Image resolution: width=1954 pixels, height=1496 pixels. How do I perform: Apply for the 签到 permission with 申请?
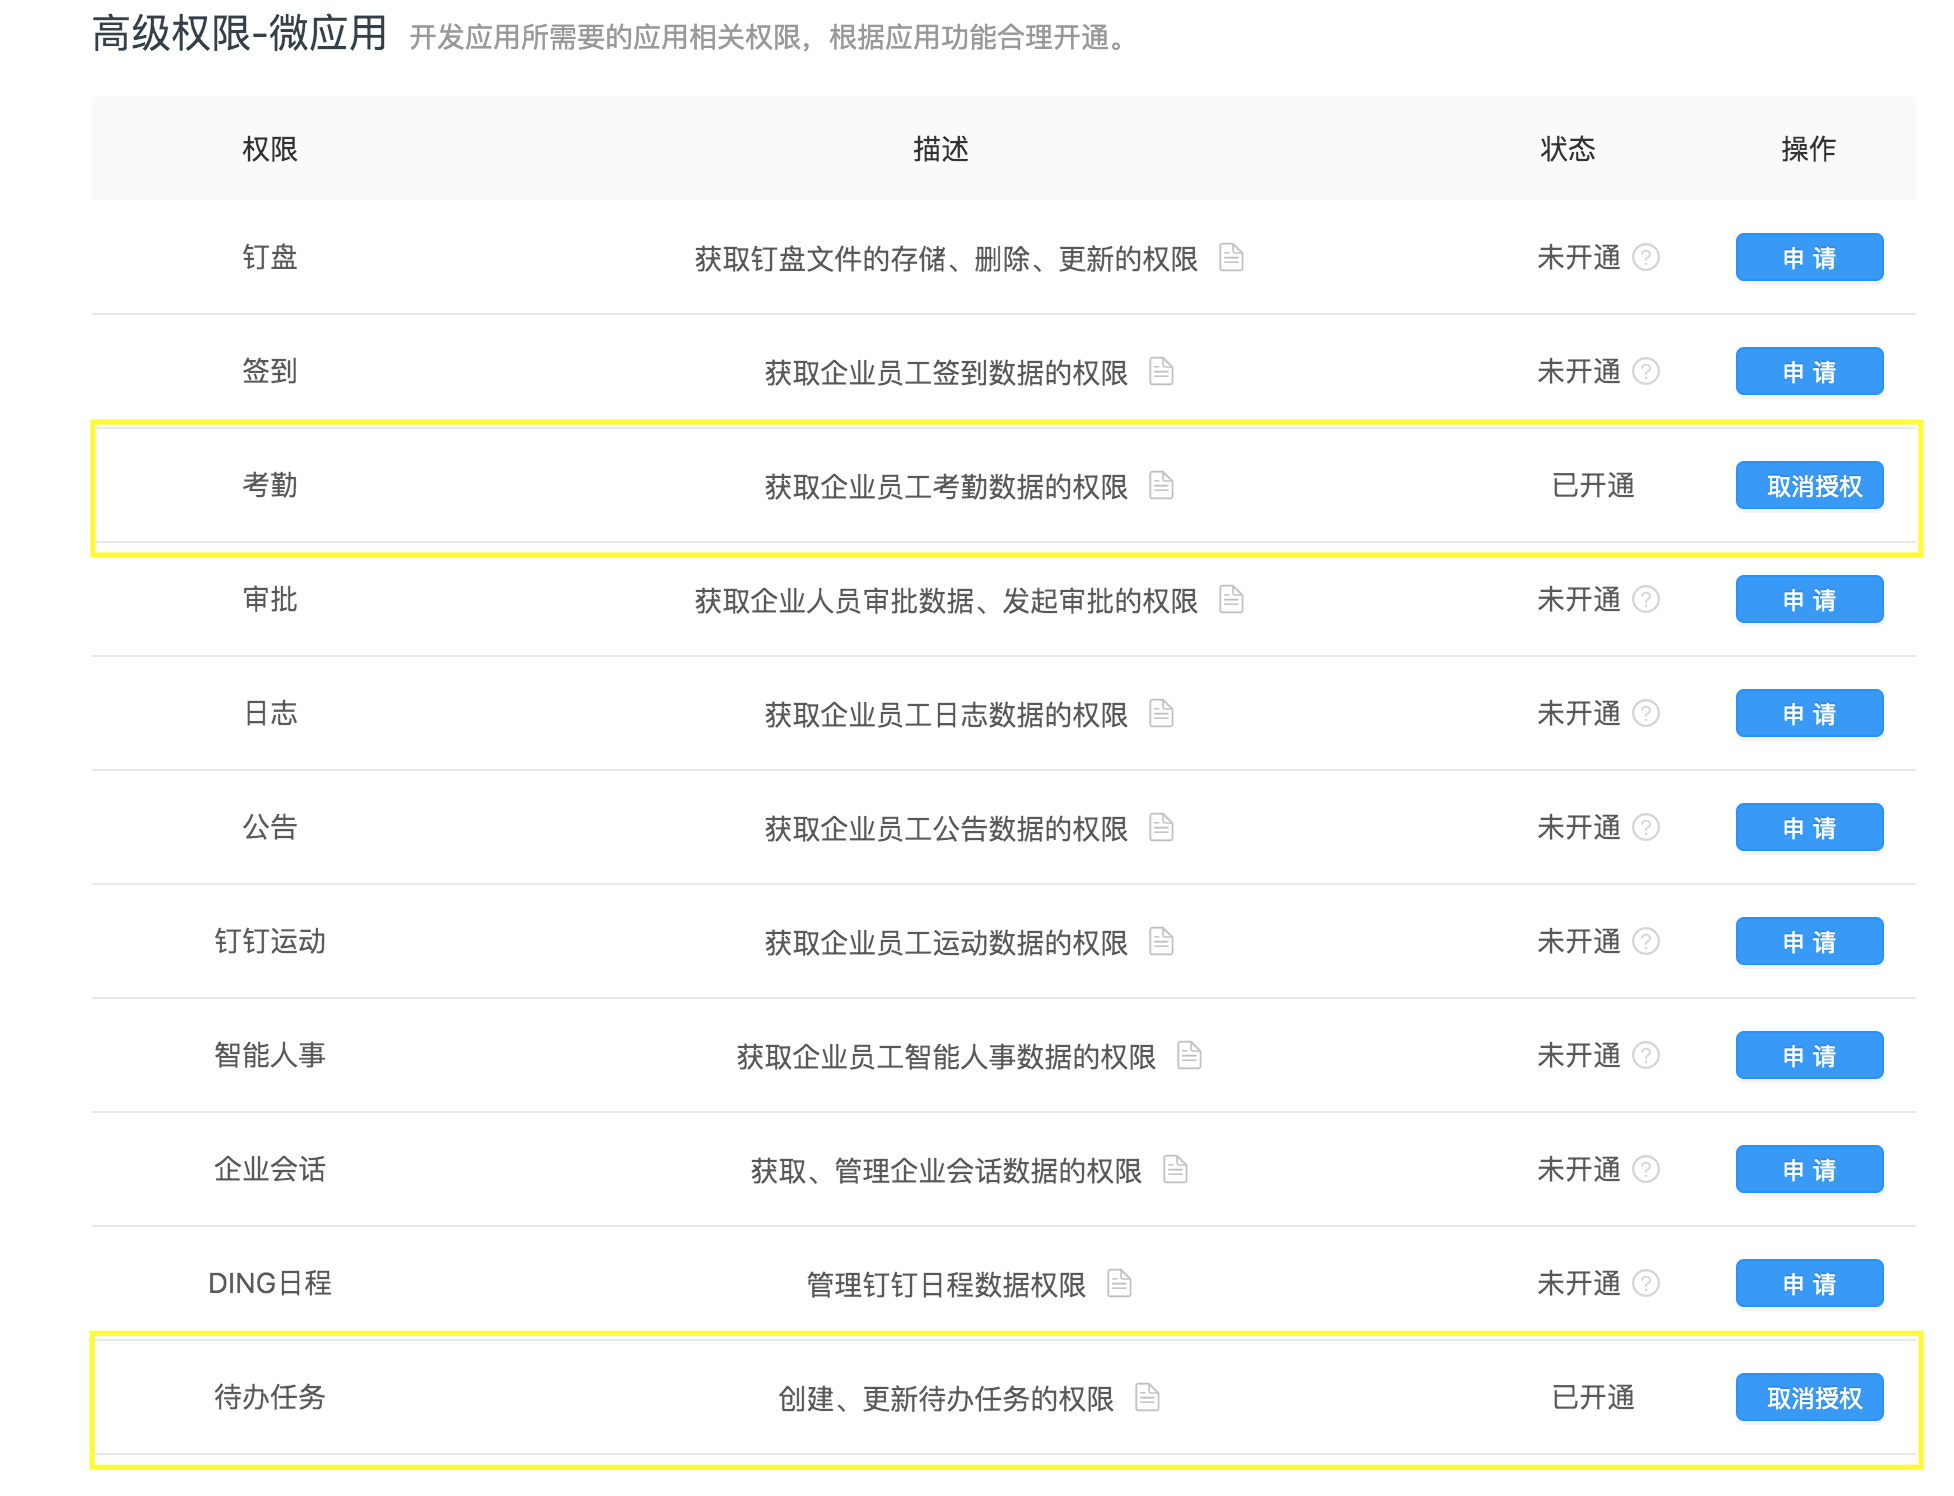click(x=1809, y=372)
